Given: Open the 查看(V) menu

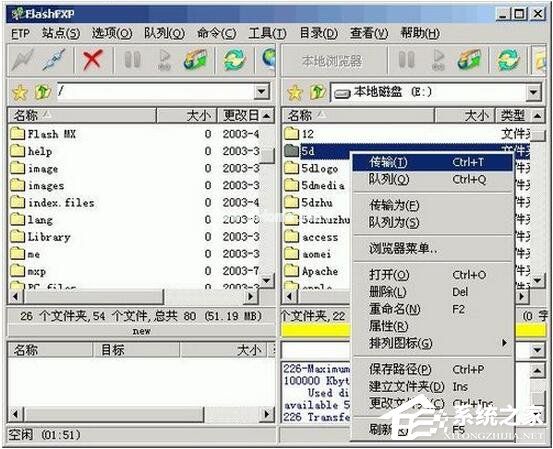Looking at the screenshot, I should [x=369, y=34].
